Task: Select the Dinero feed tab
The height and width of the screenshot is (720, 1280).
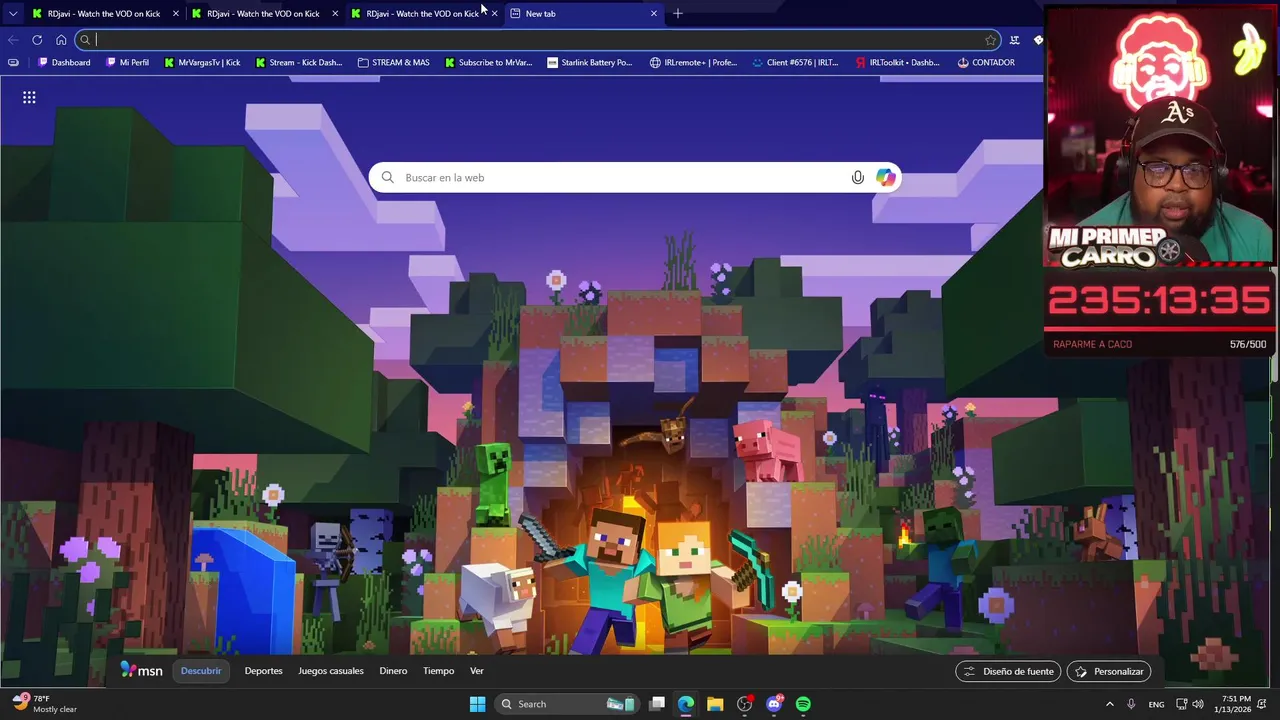Action: 393,671
